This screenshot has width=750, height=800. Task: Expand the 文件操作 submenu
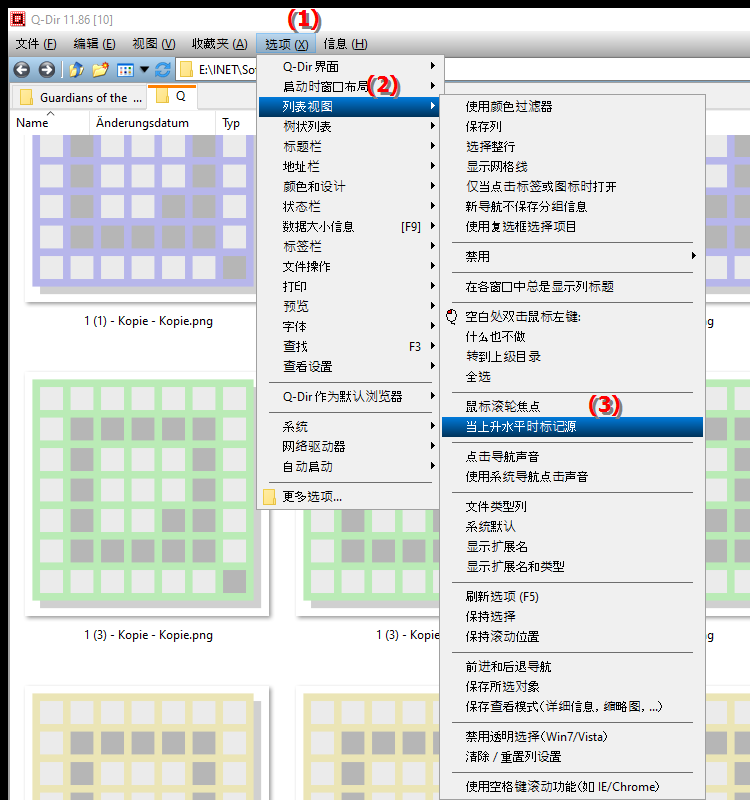[349, 266]
